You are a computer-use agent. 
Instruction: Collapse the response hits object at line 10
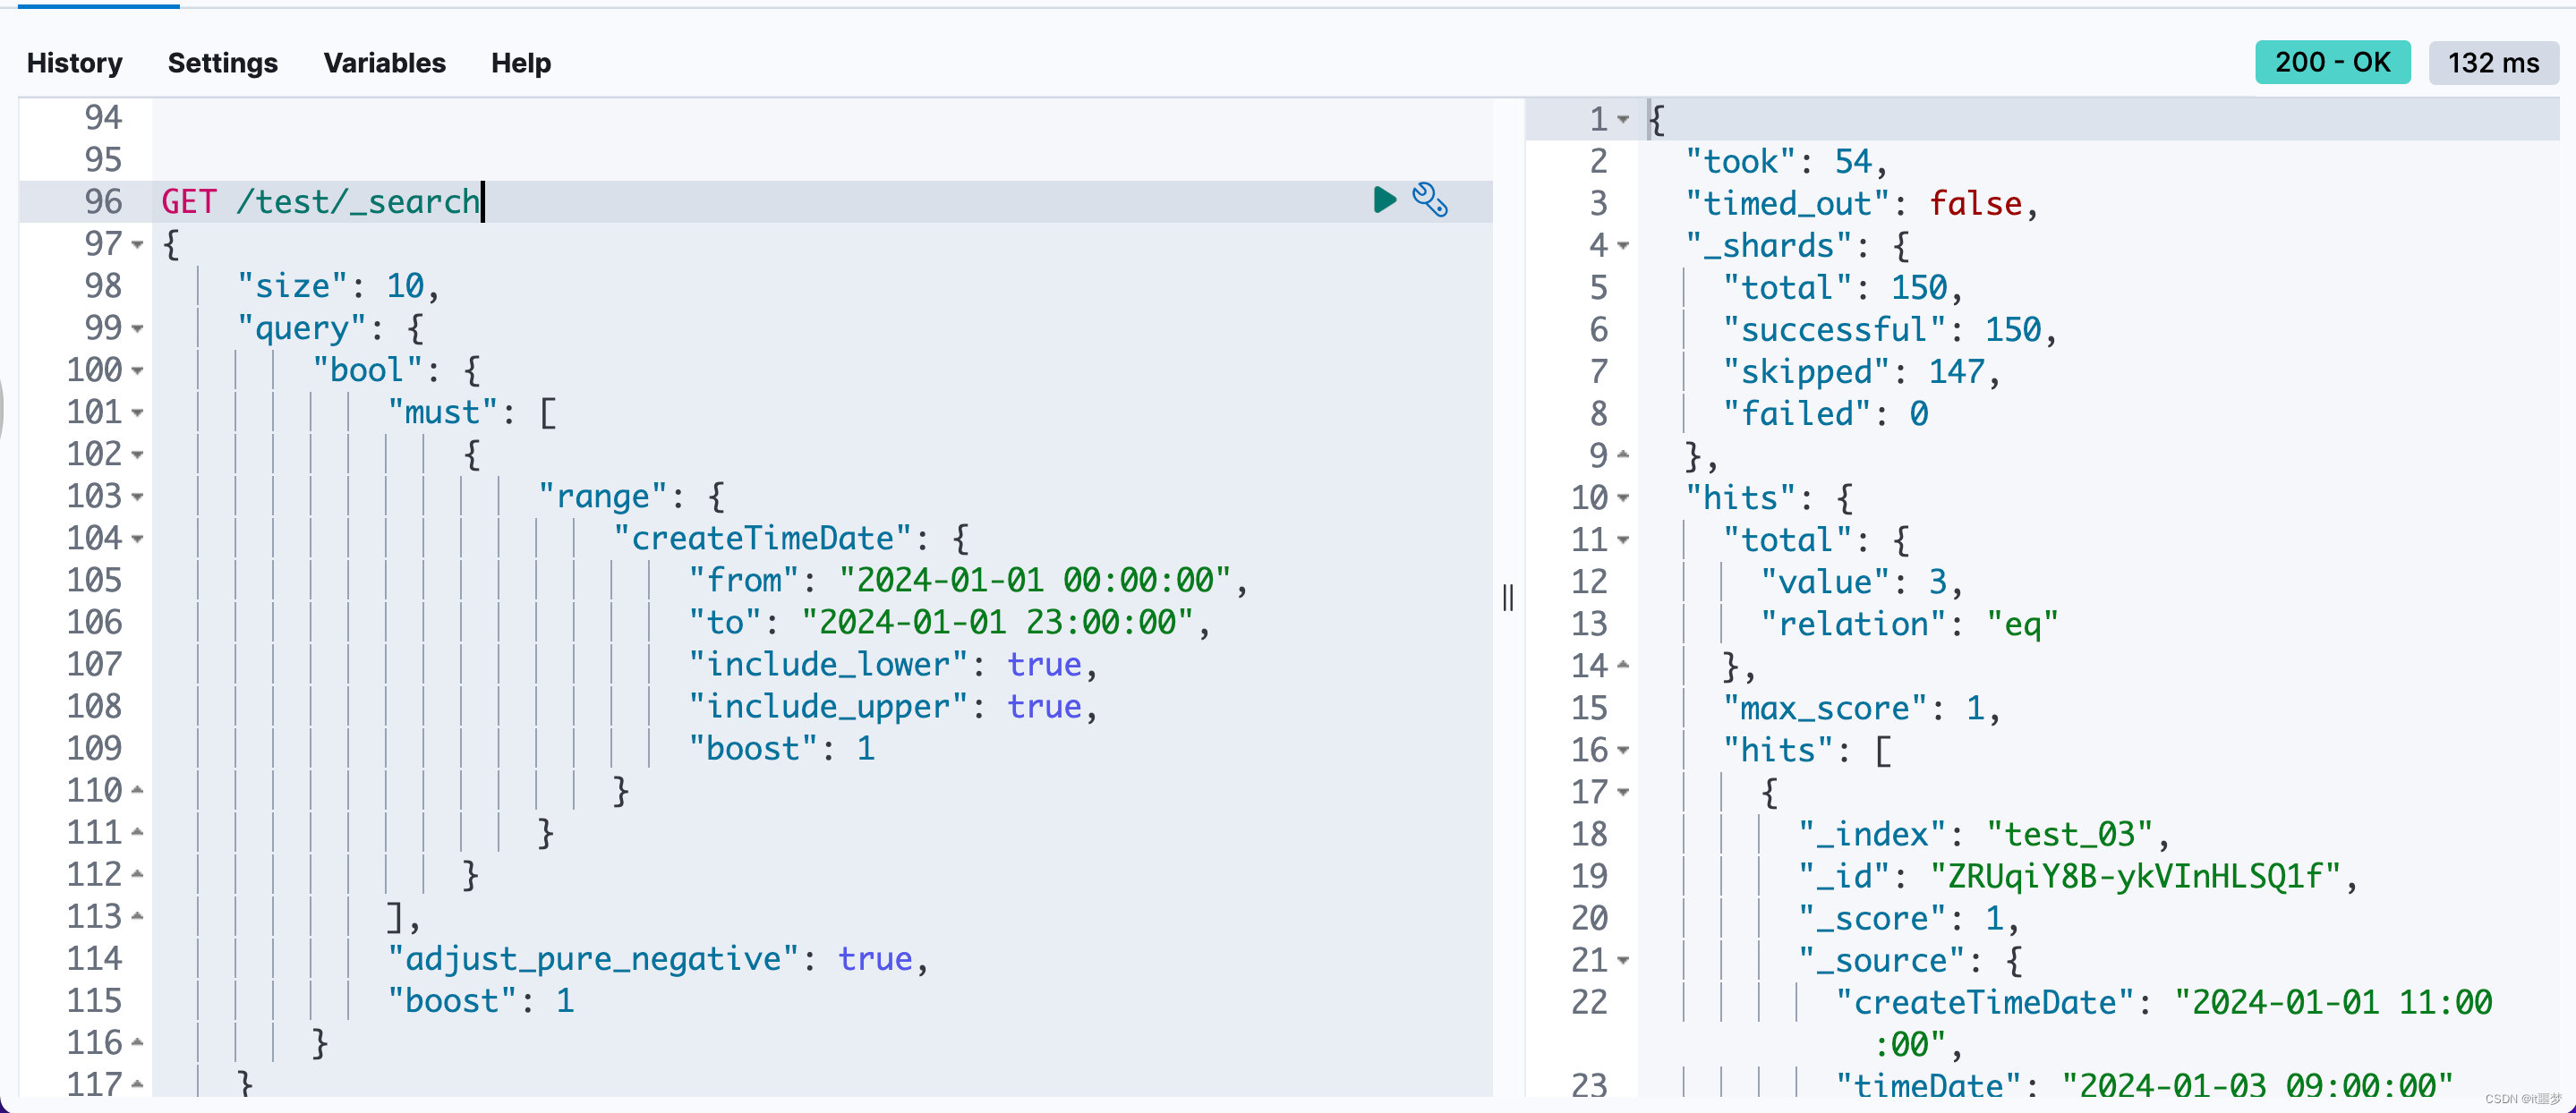point(1623,498)
